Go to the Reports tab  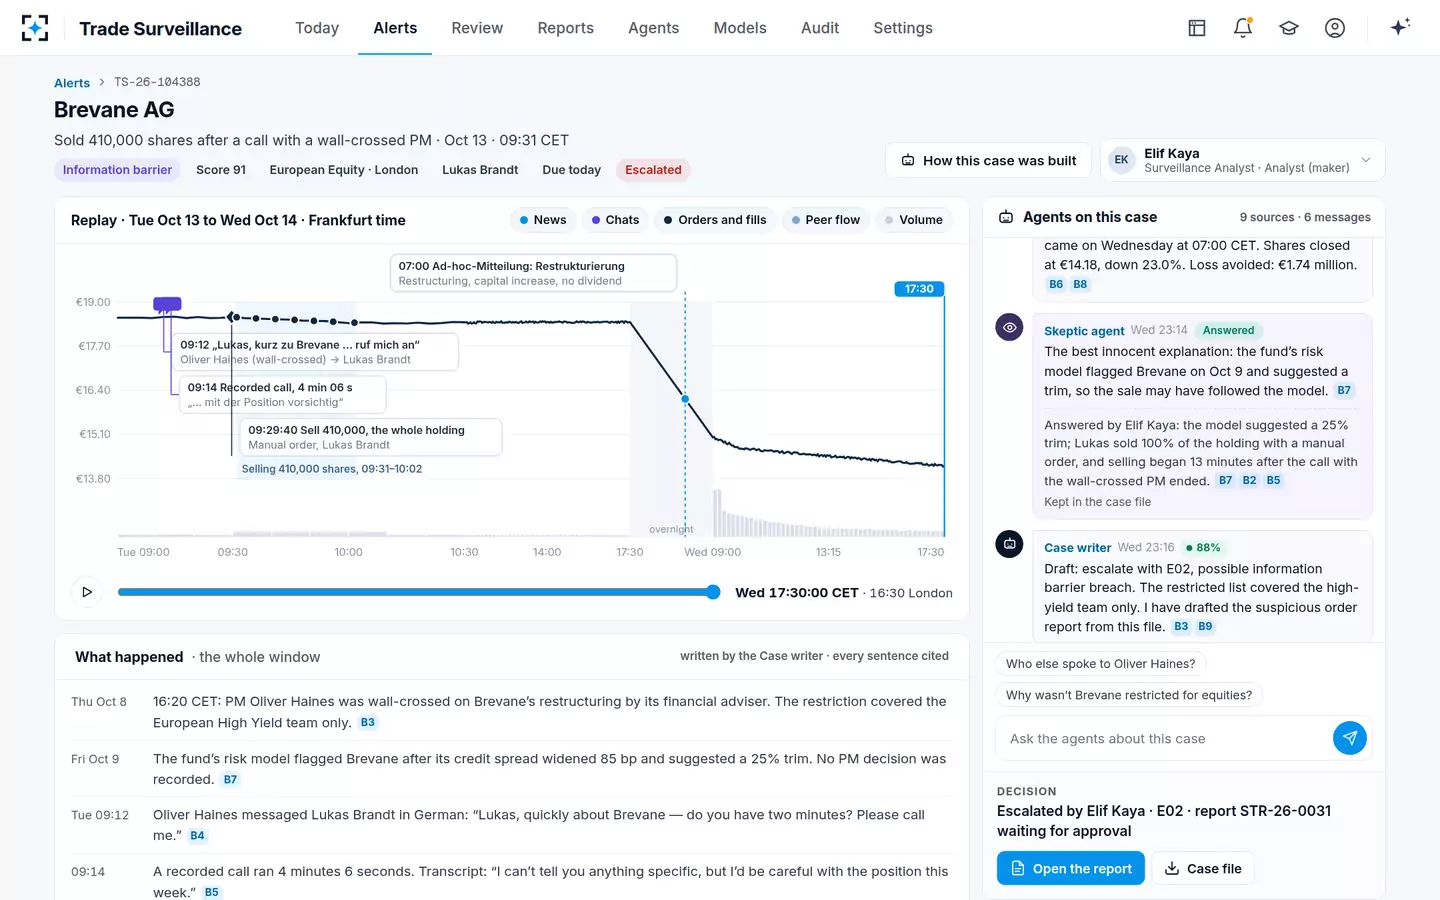566,28
